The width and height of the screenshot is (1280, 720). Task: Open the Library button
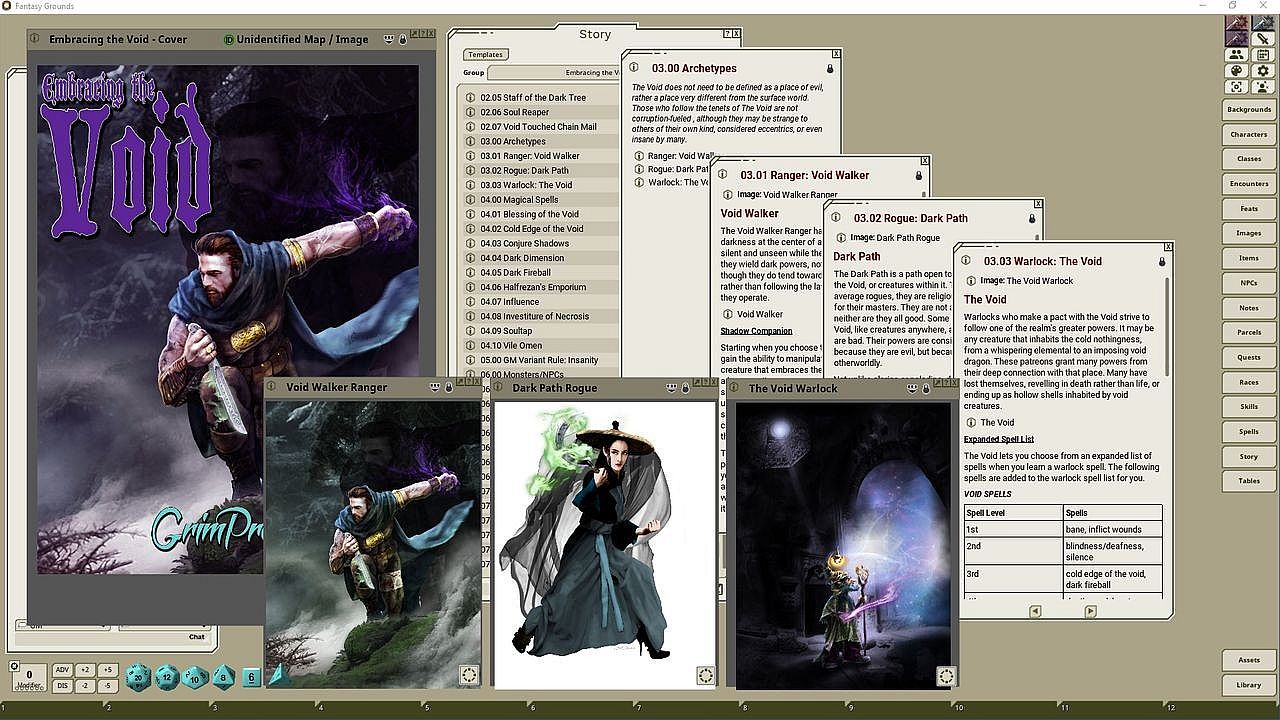[x=1249, y=685]
